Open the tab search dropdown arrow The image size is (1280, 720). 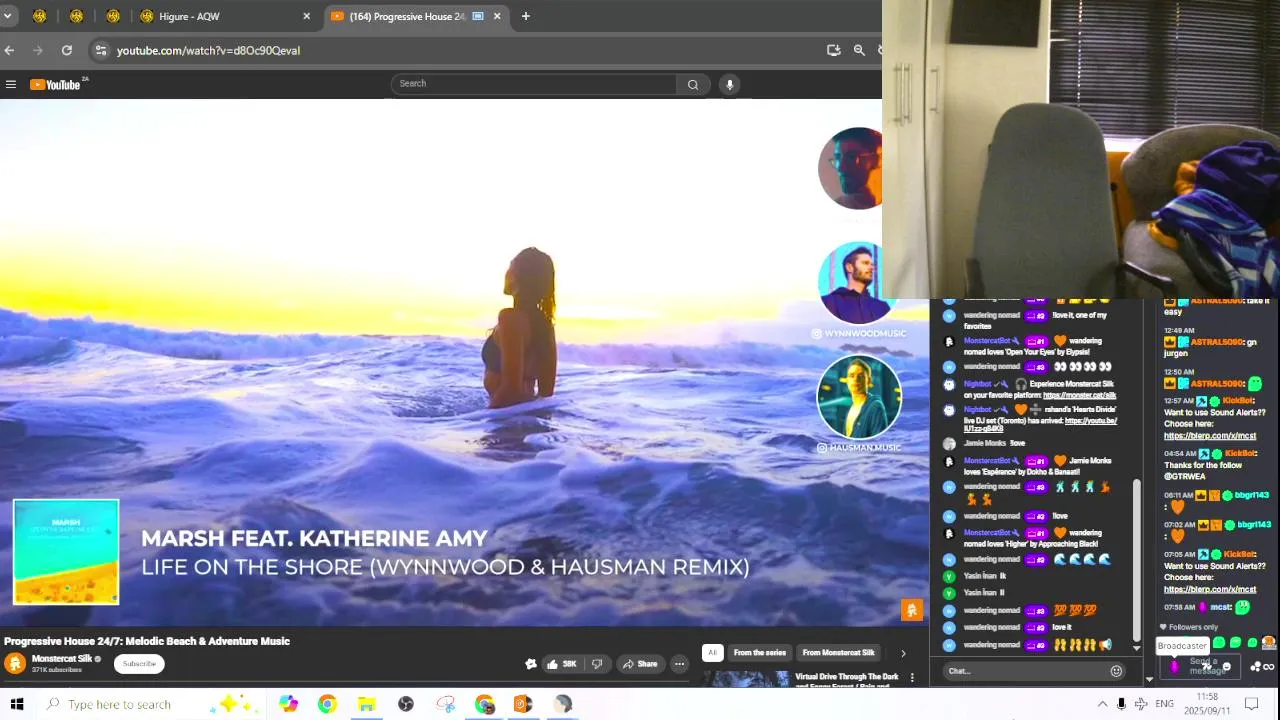pyautogui.click(x=7, y=16)
